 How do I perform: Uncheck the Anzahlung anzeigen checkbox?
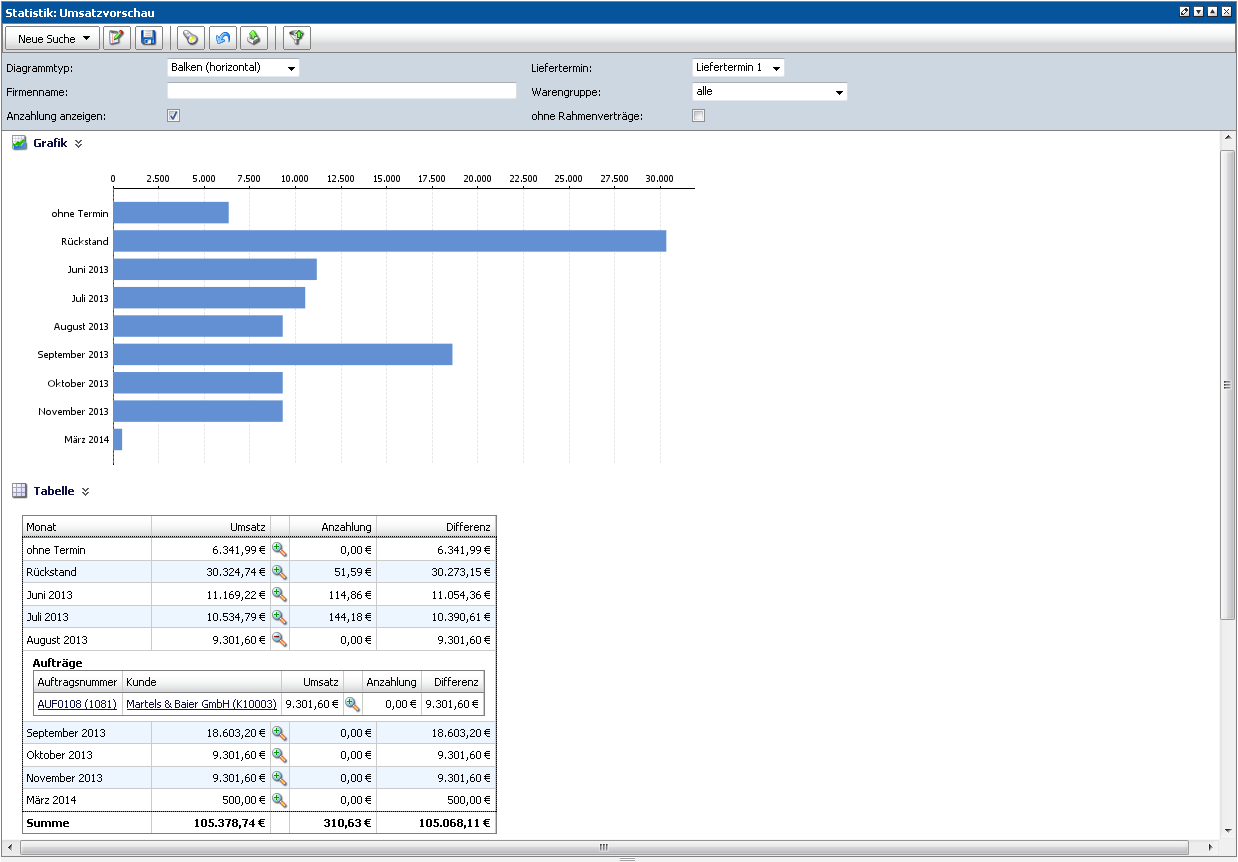coord(173,116)
